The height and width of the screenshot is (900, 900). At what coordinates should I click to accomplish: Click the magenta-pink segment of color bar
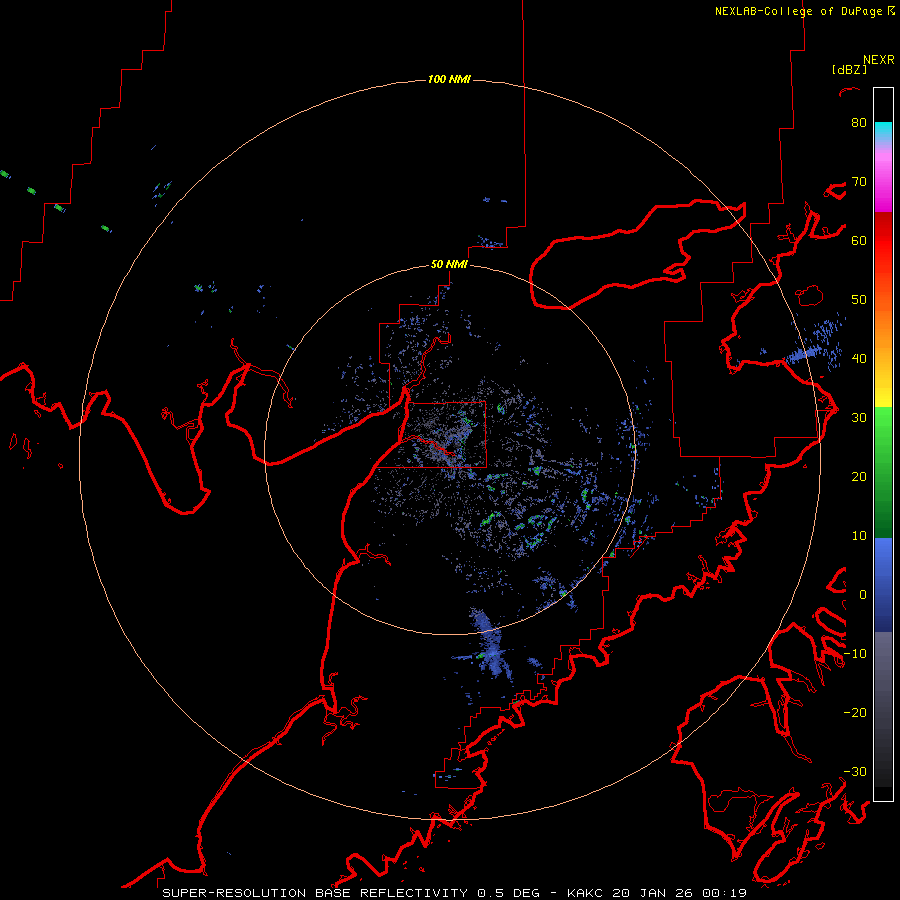(x=883, y=178)
